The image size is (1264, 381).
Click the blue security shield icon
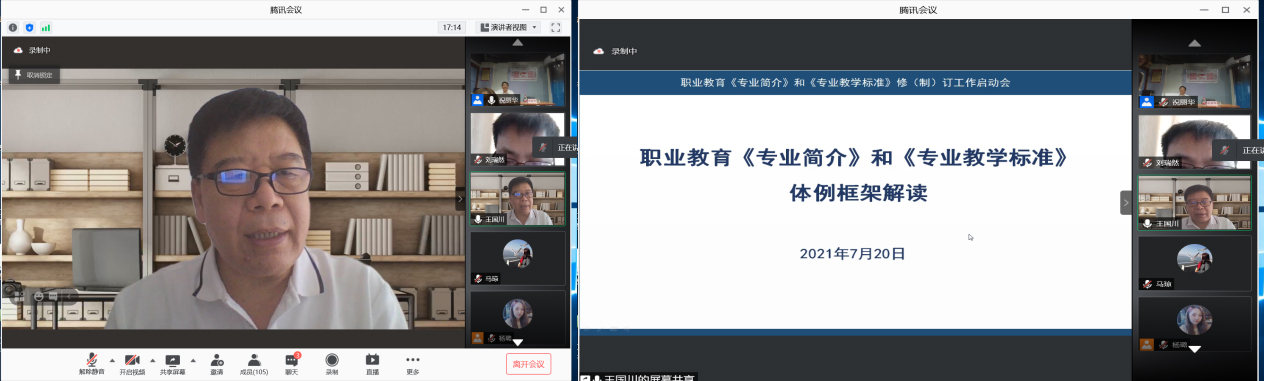[x=29, y=27]
